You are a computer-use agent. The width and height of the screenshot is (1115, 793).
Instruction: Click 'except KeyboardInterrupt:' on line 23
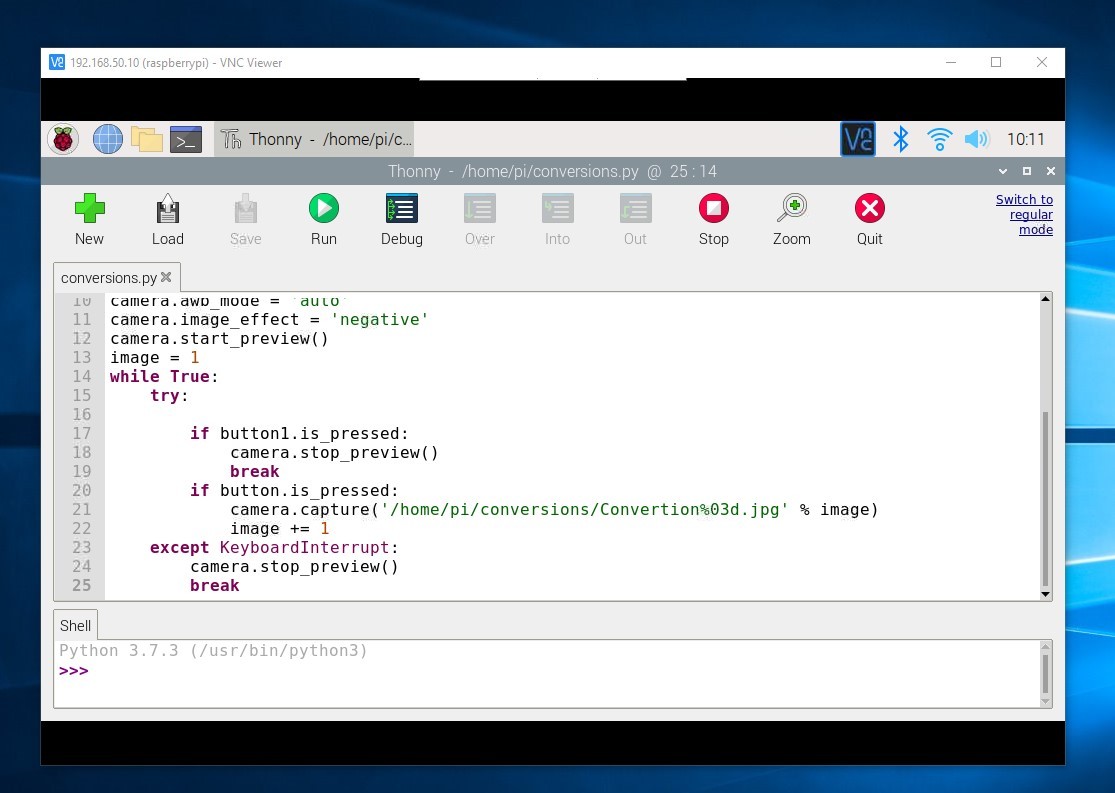(x=274, y=548)
